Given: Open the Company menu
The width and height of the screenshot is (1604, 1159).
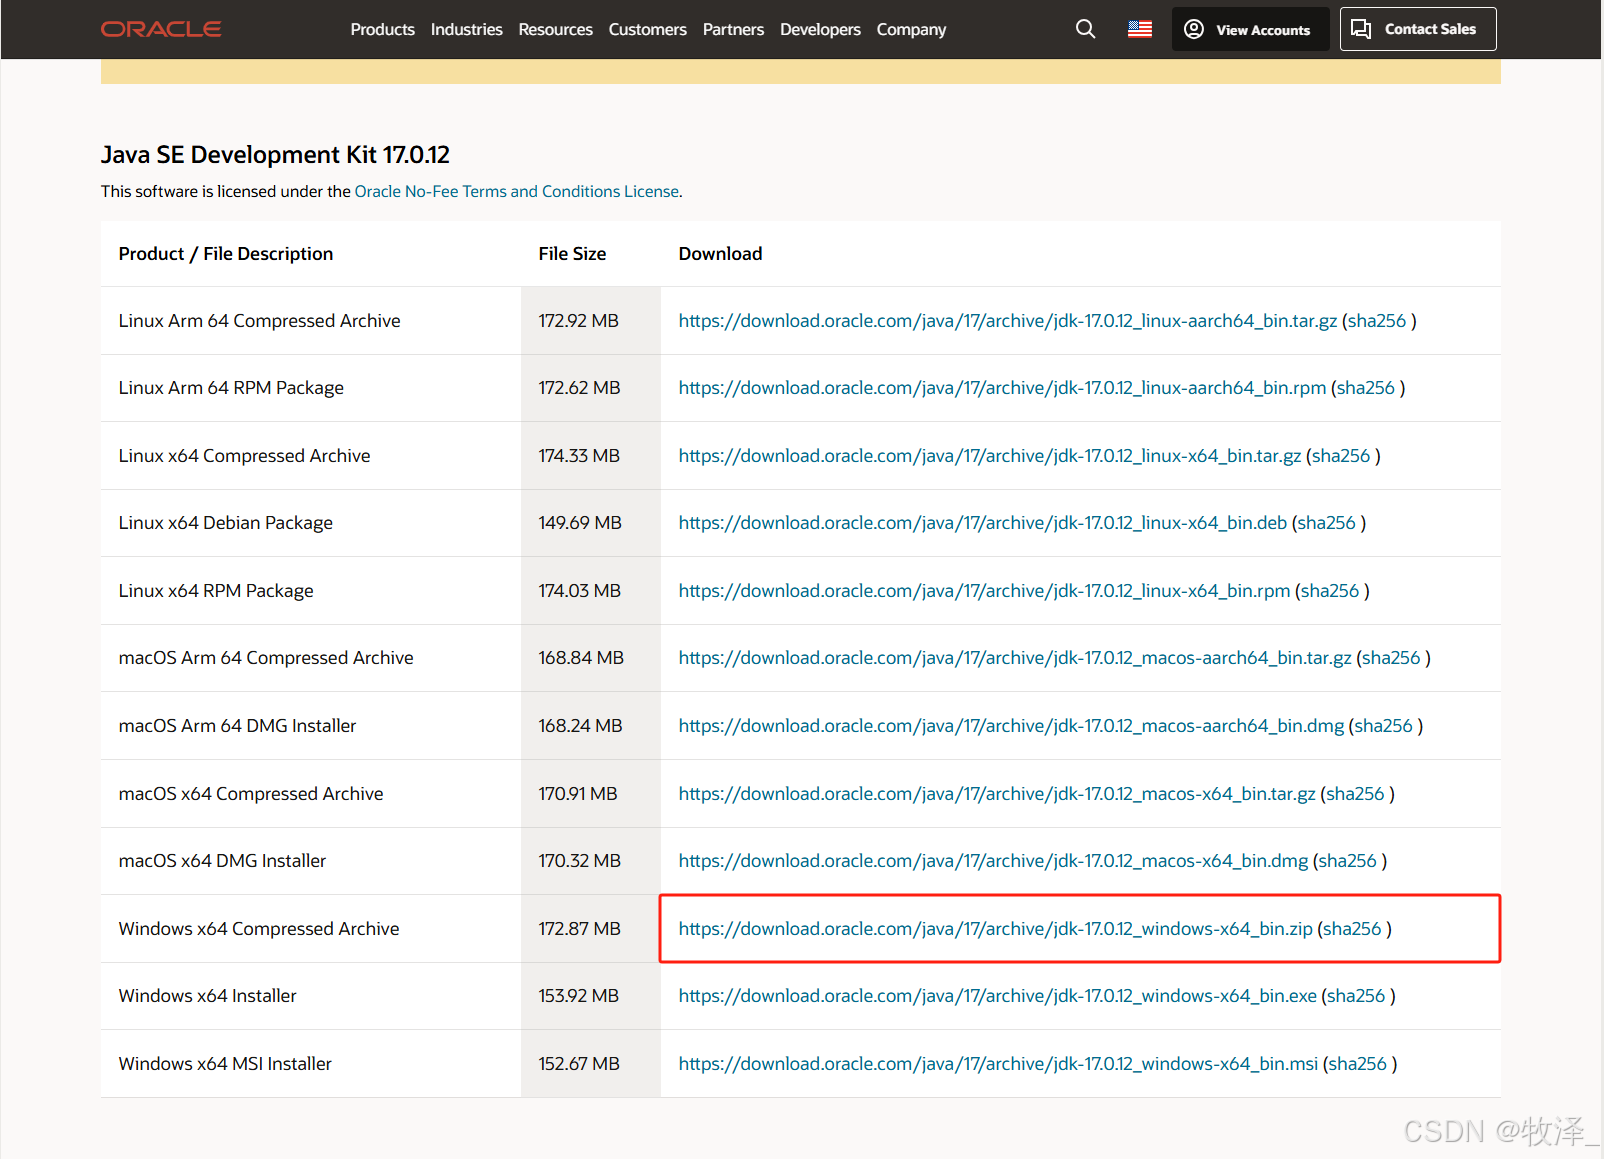Looking at the screenshot, I should (911, 29).
